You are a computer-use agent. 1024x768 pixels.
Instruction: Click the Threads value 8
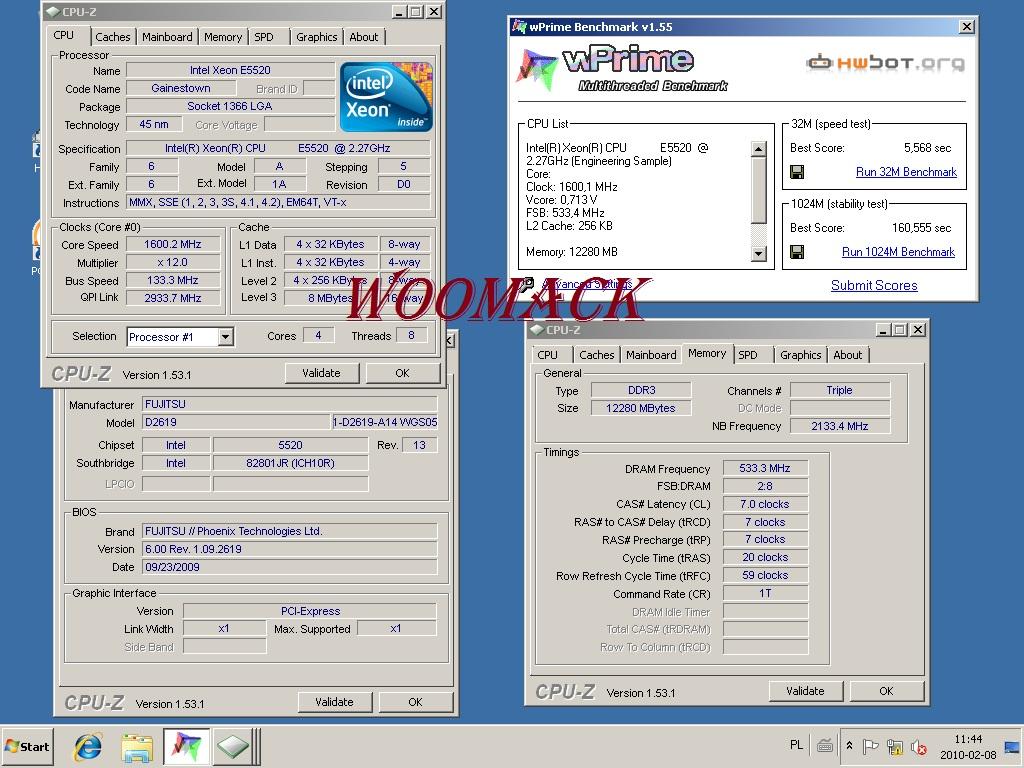[411, 336]
